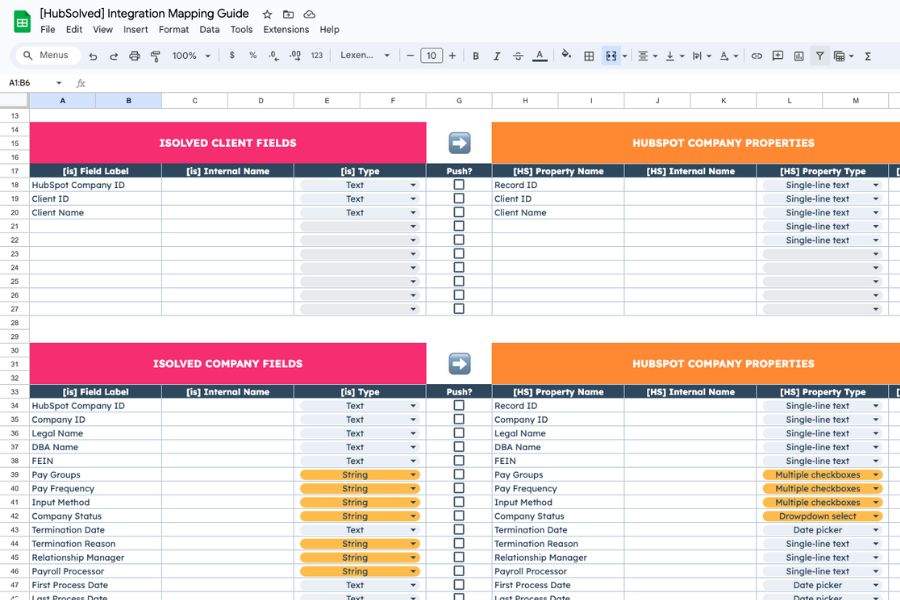
Task: Decrease decimal places
Action: click(x=274, y=56)
